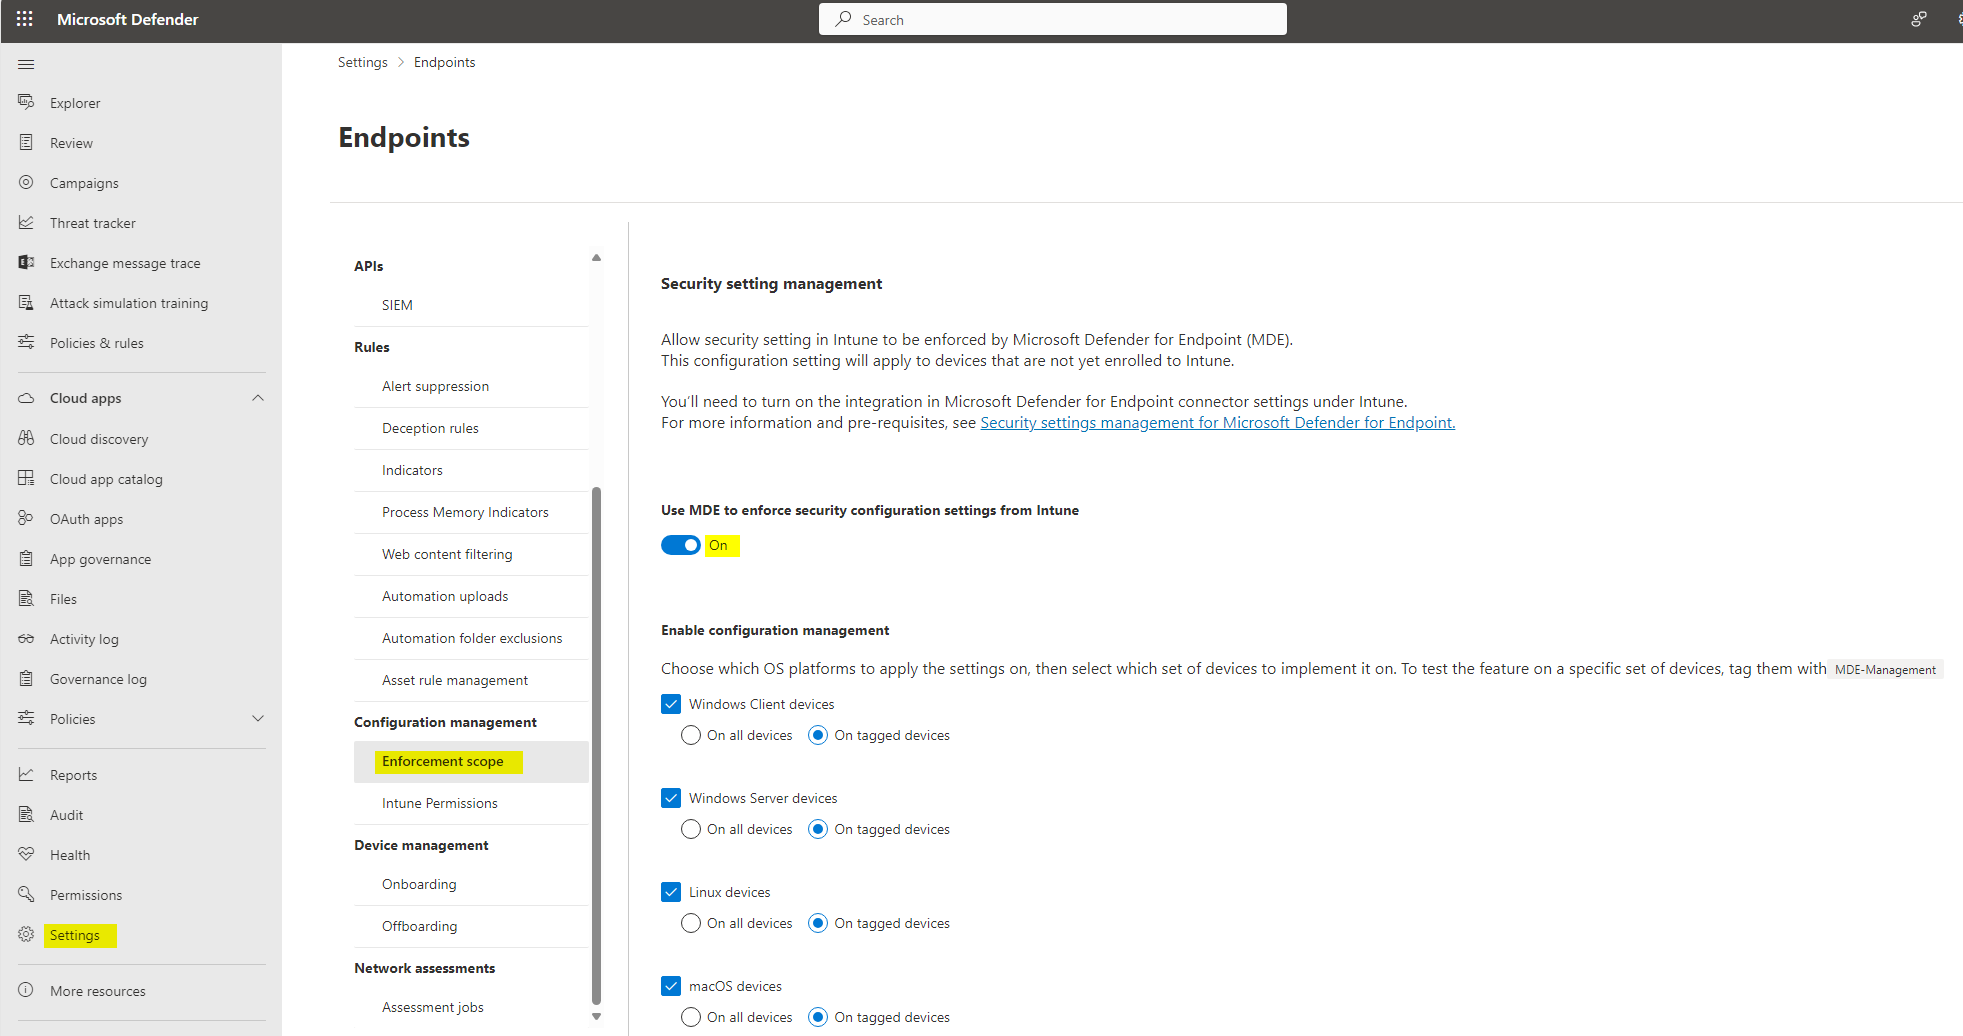Turn off the MDE enforcement toggle
The image size is (1963, 1036).
(680, 545)
